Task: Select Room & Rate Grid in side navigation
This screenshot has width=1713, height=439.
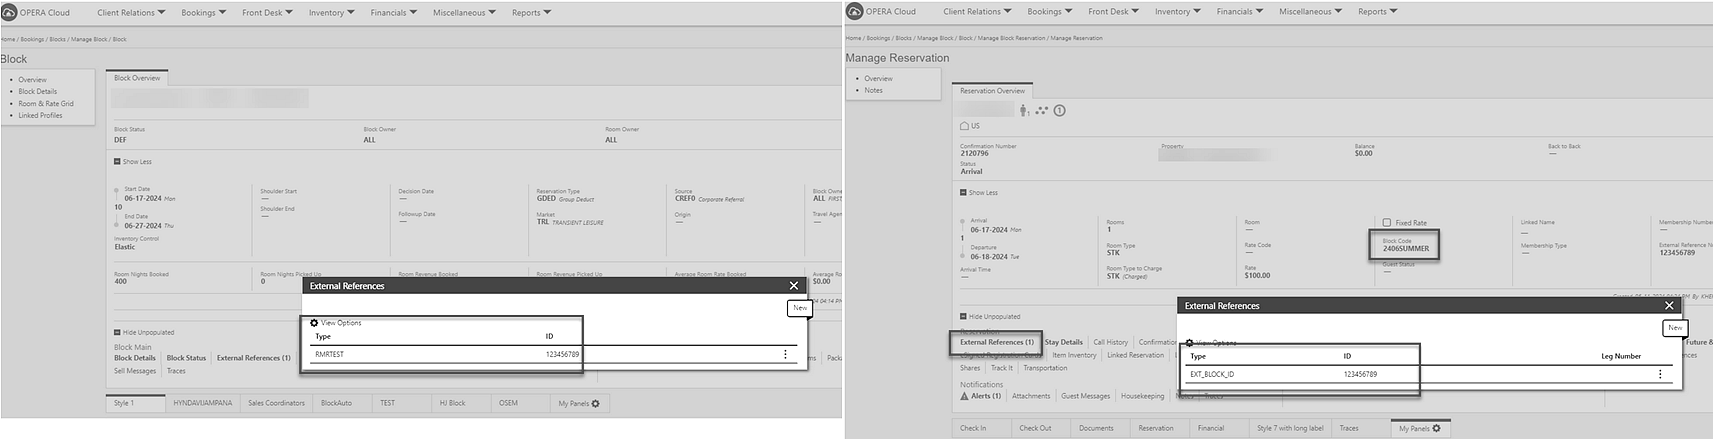Action: [x=46, y=104]
